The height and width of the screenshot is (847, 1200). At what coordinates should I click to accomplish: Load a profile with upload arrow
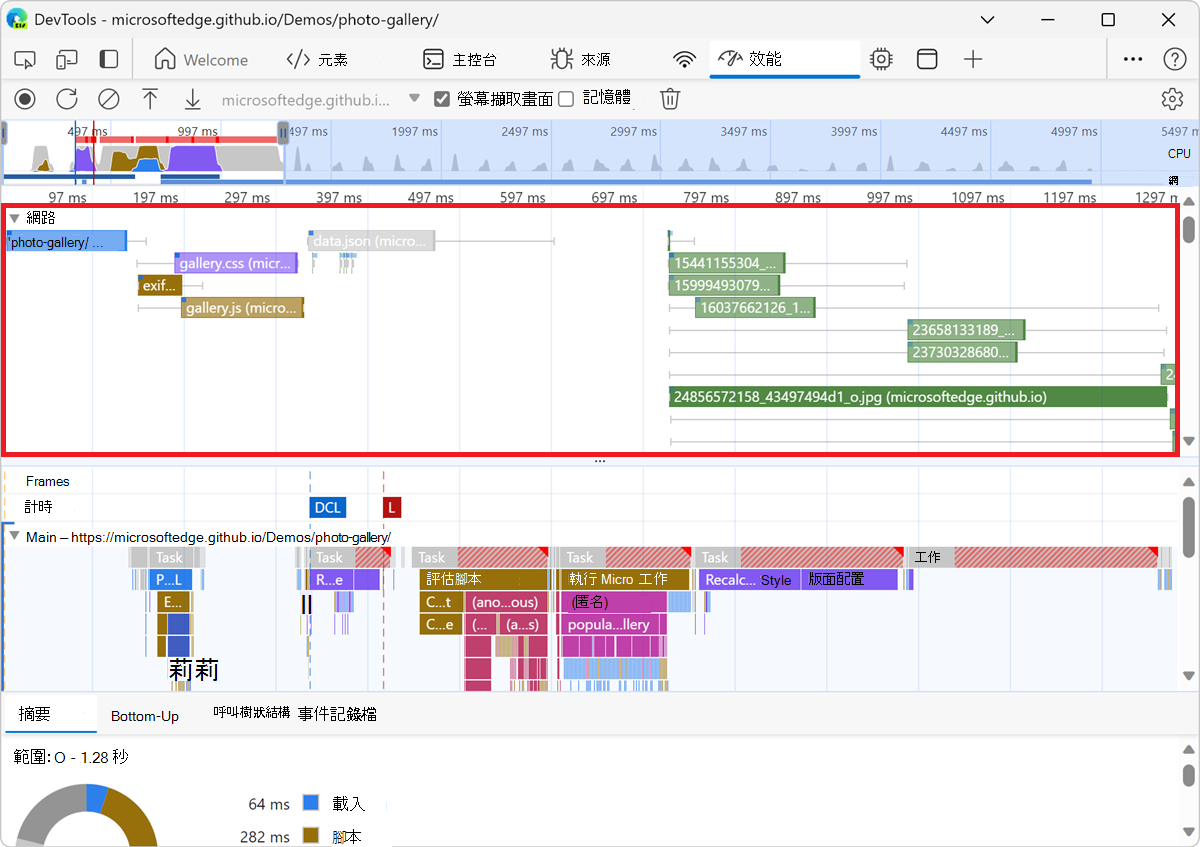pyautogui.click(x=150, y=98)
